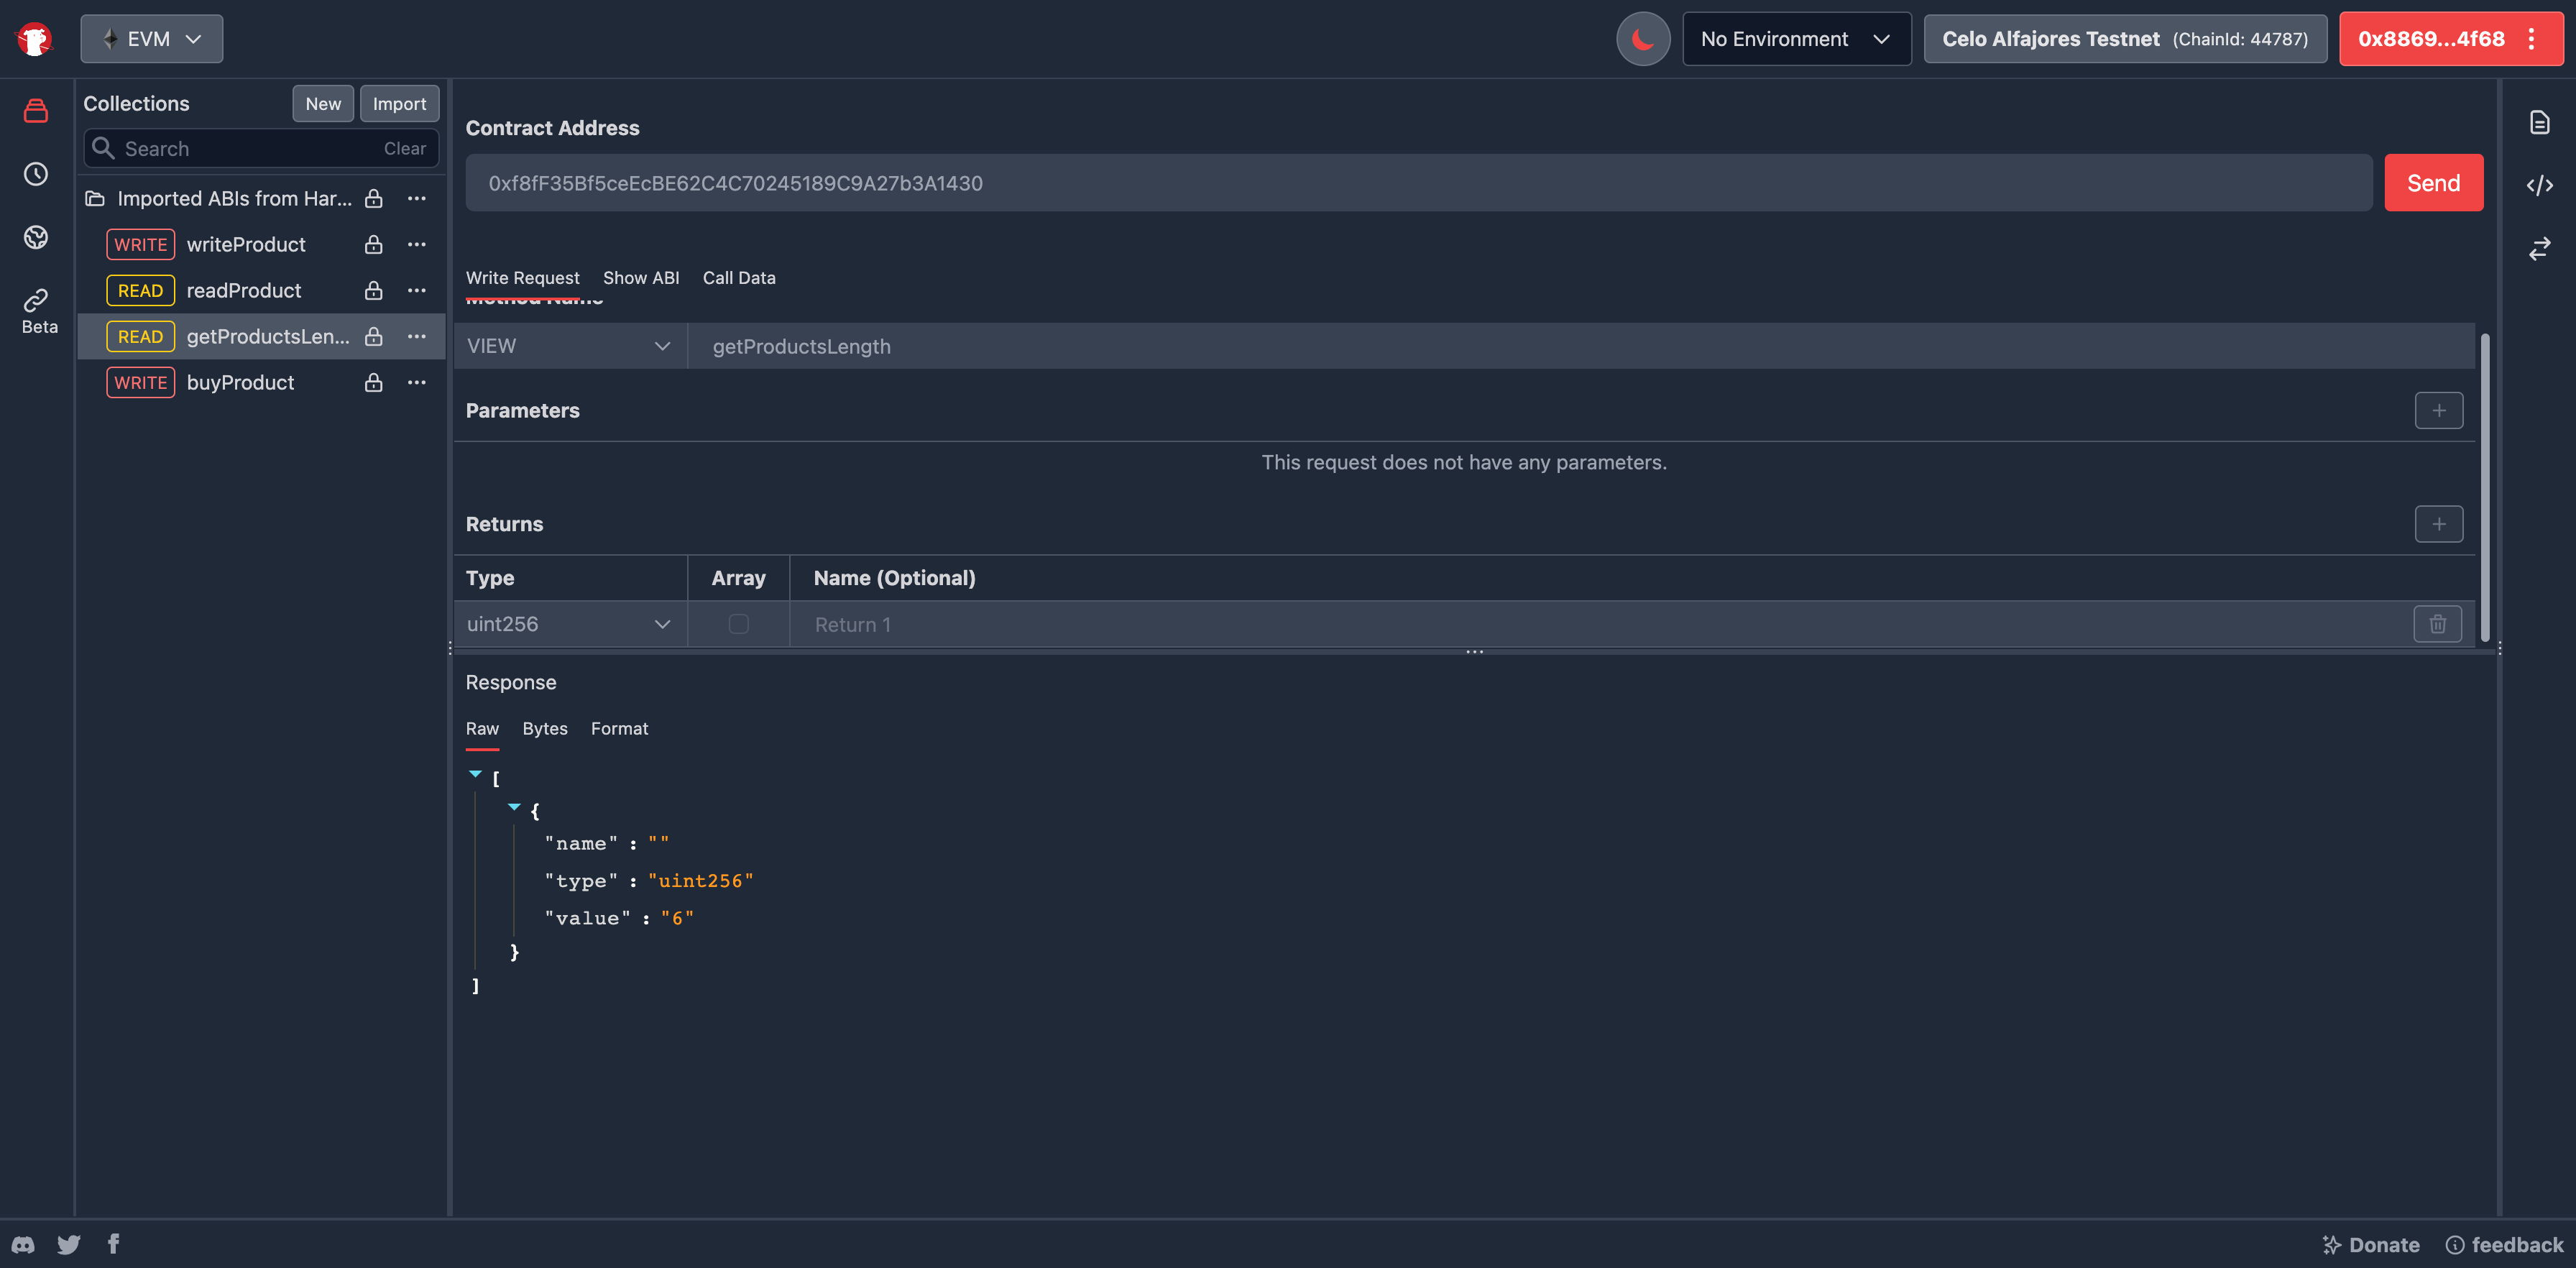
Task: Click the Import collections button
Action: click(399, 104)
